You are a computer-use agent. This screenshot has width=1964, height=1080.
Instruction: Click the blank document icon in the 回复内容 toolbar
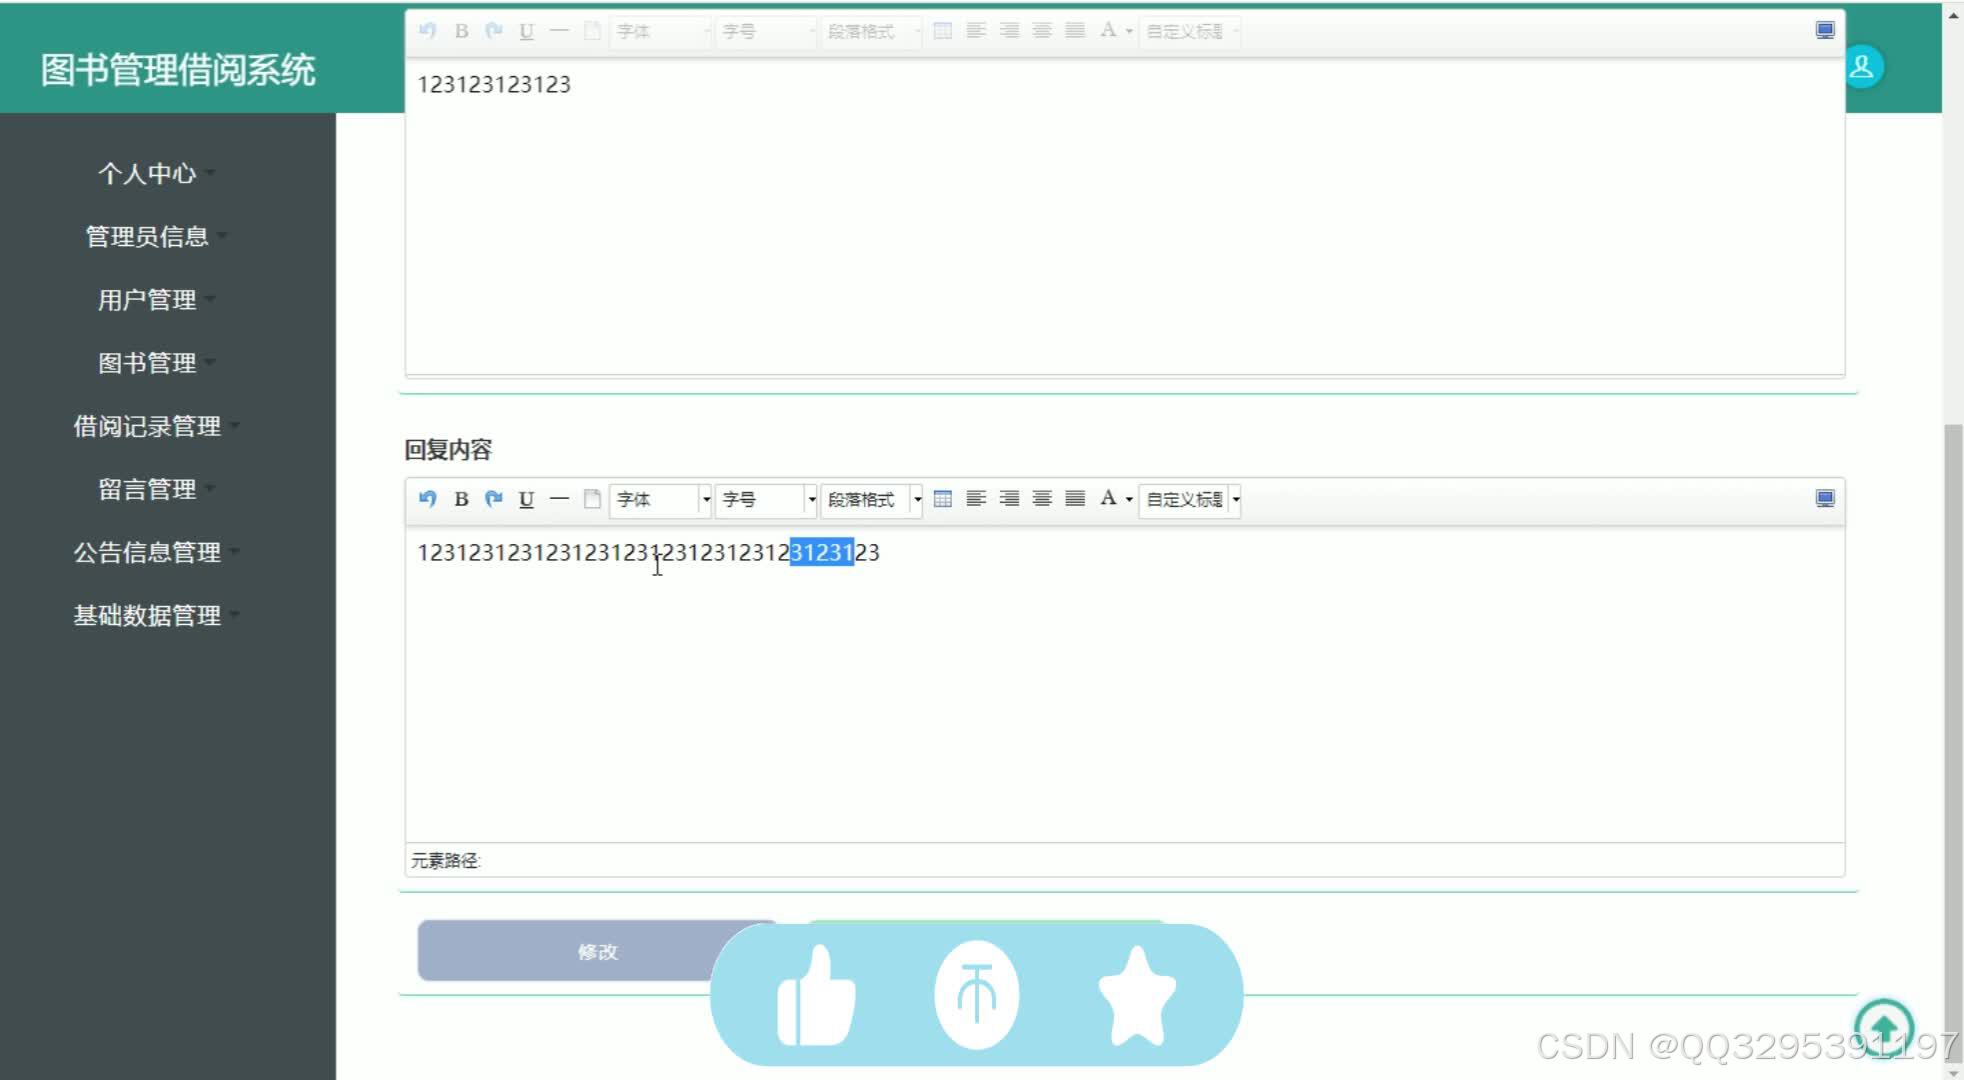pos(592,498)
